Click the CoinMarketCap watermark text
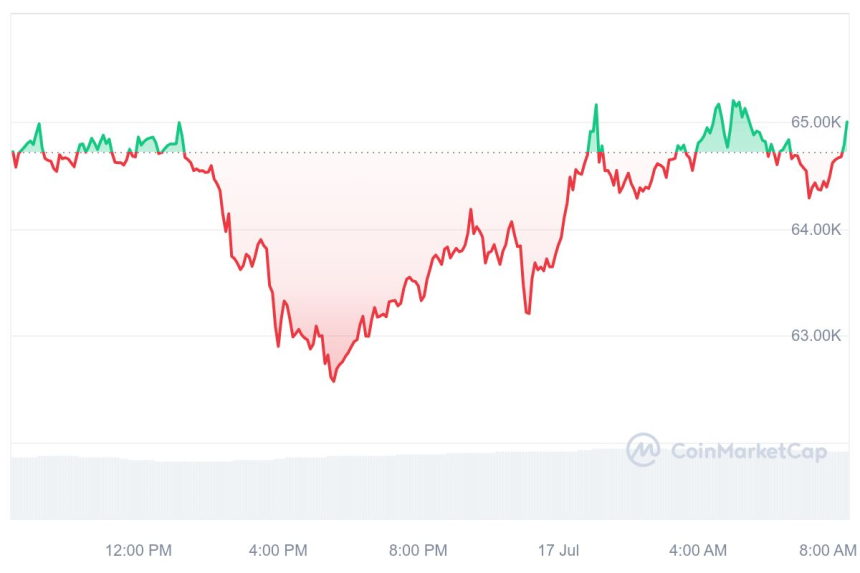Image resolution: width=860 pixels, height=573 pixels. 748,452
